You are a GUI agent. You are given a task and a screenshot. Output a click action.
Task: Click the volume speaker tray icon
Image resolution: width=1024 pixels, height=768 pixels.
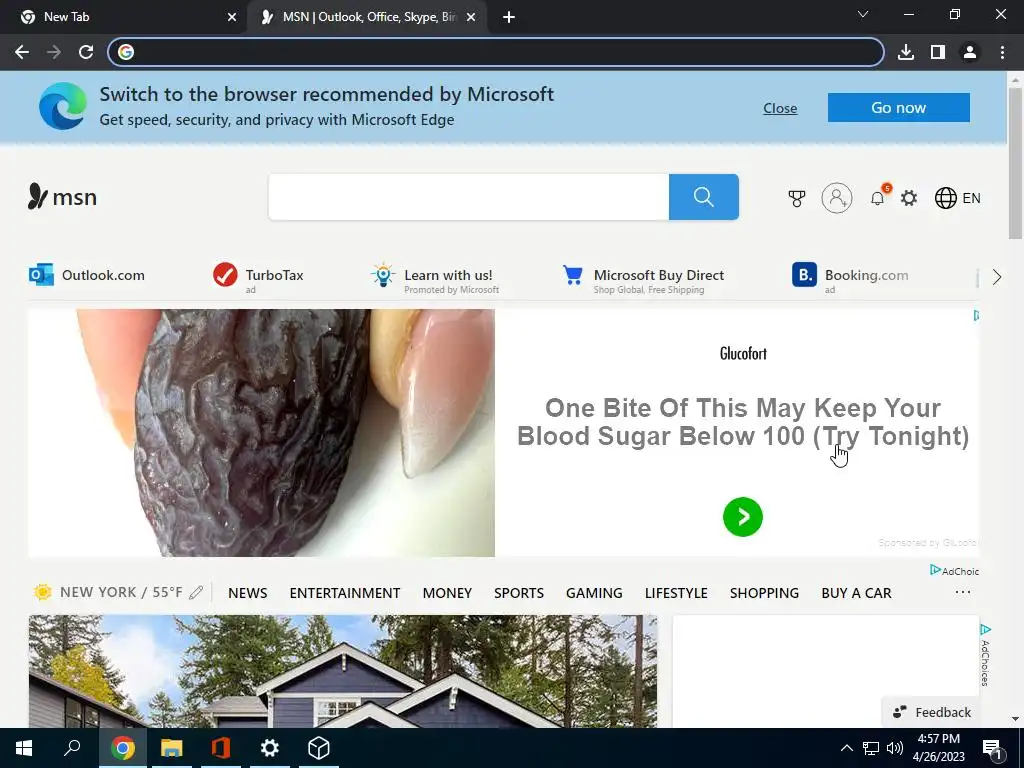(x=895, y=748)
